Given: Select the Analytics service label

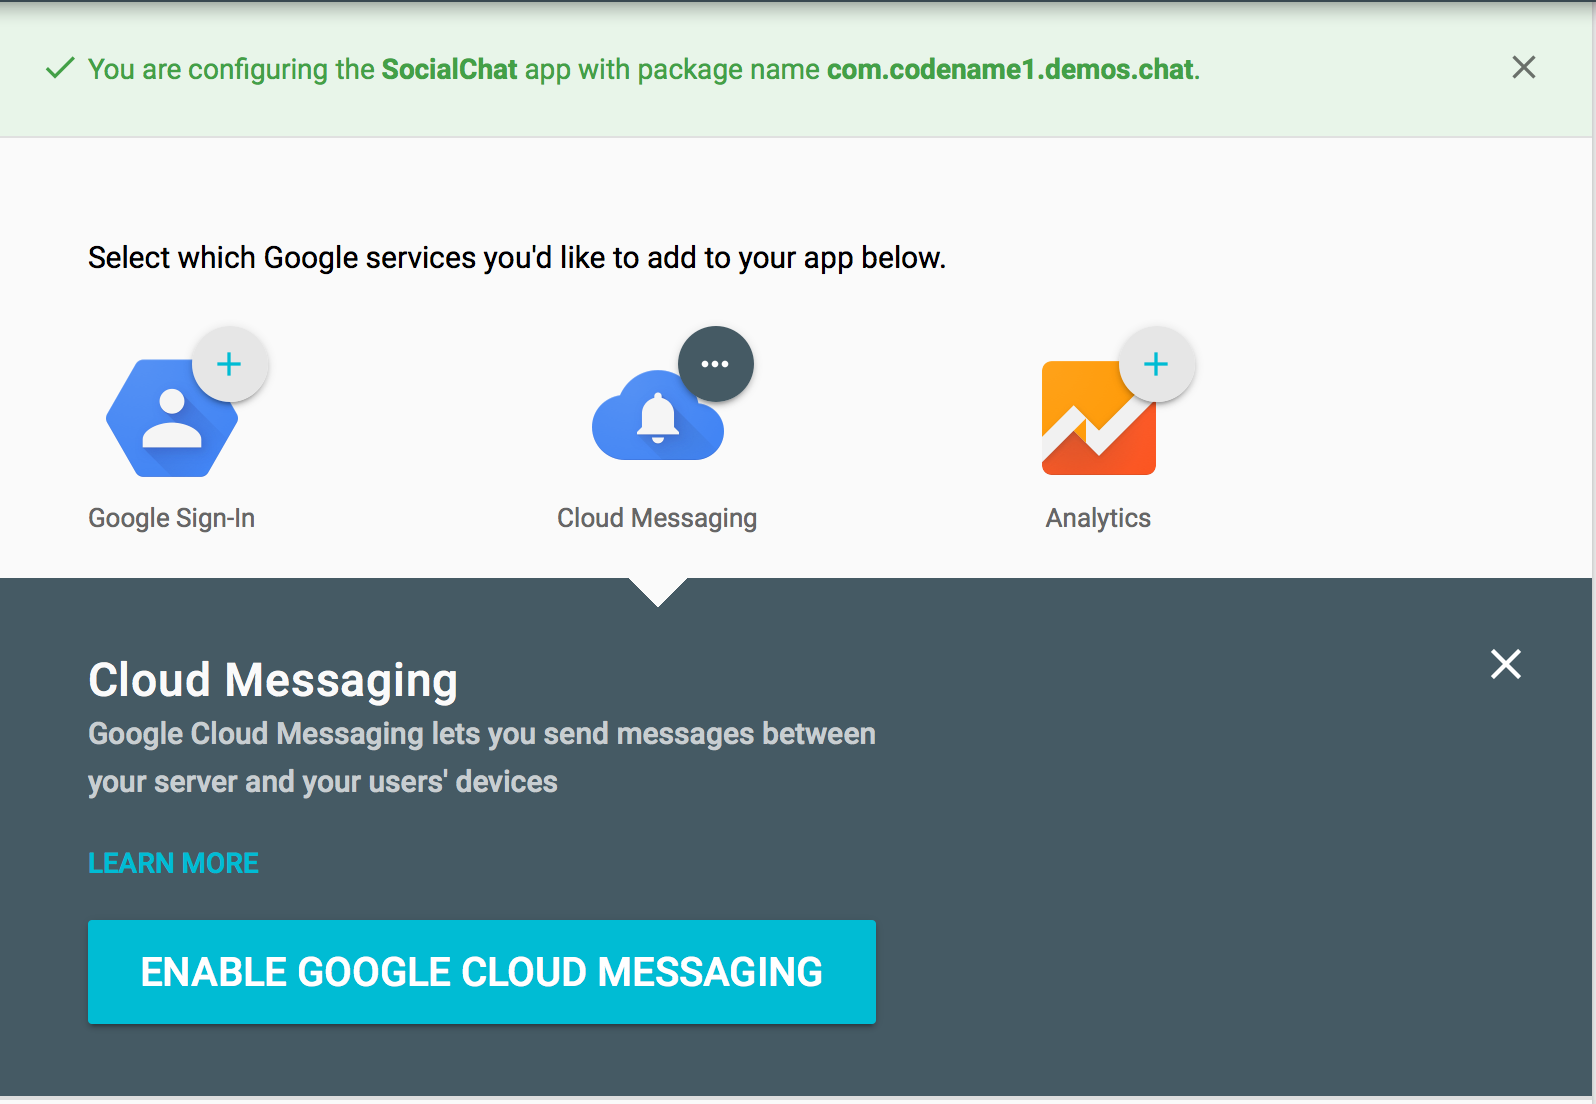Looking at the screenshot, I should (1097, 518).
